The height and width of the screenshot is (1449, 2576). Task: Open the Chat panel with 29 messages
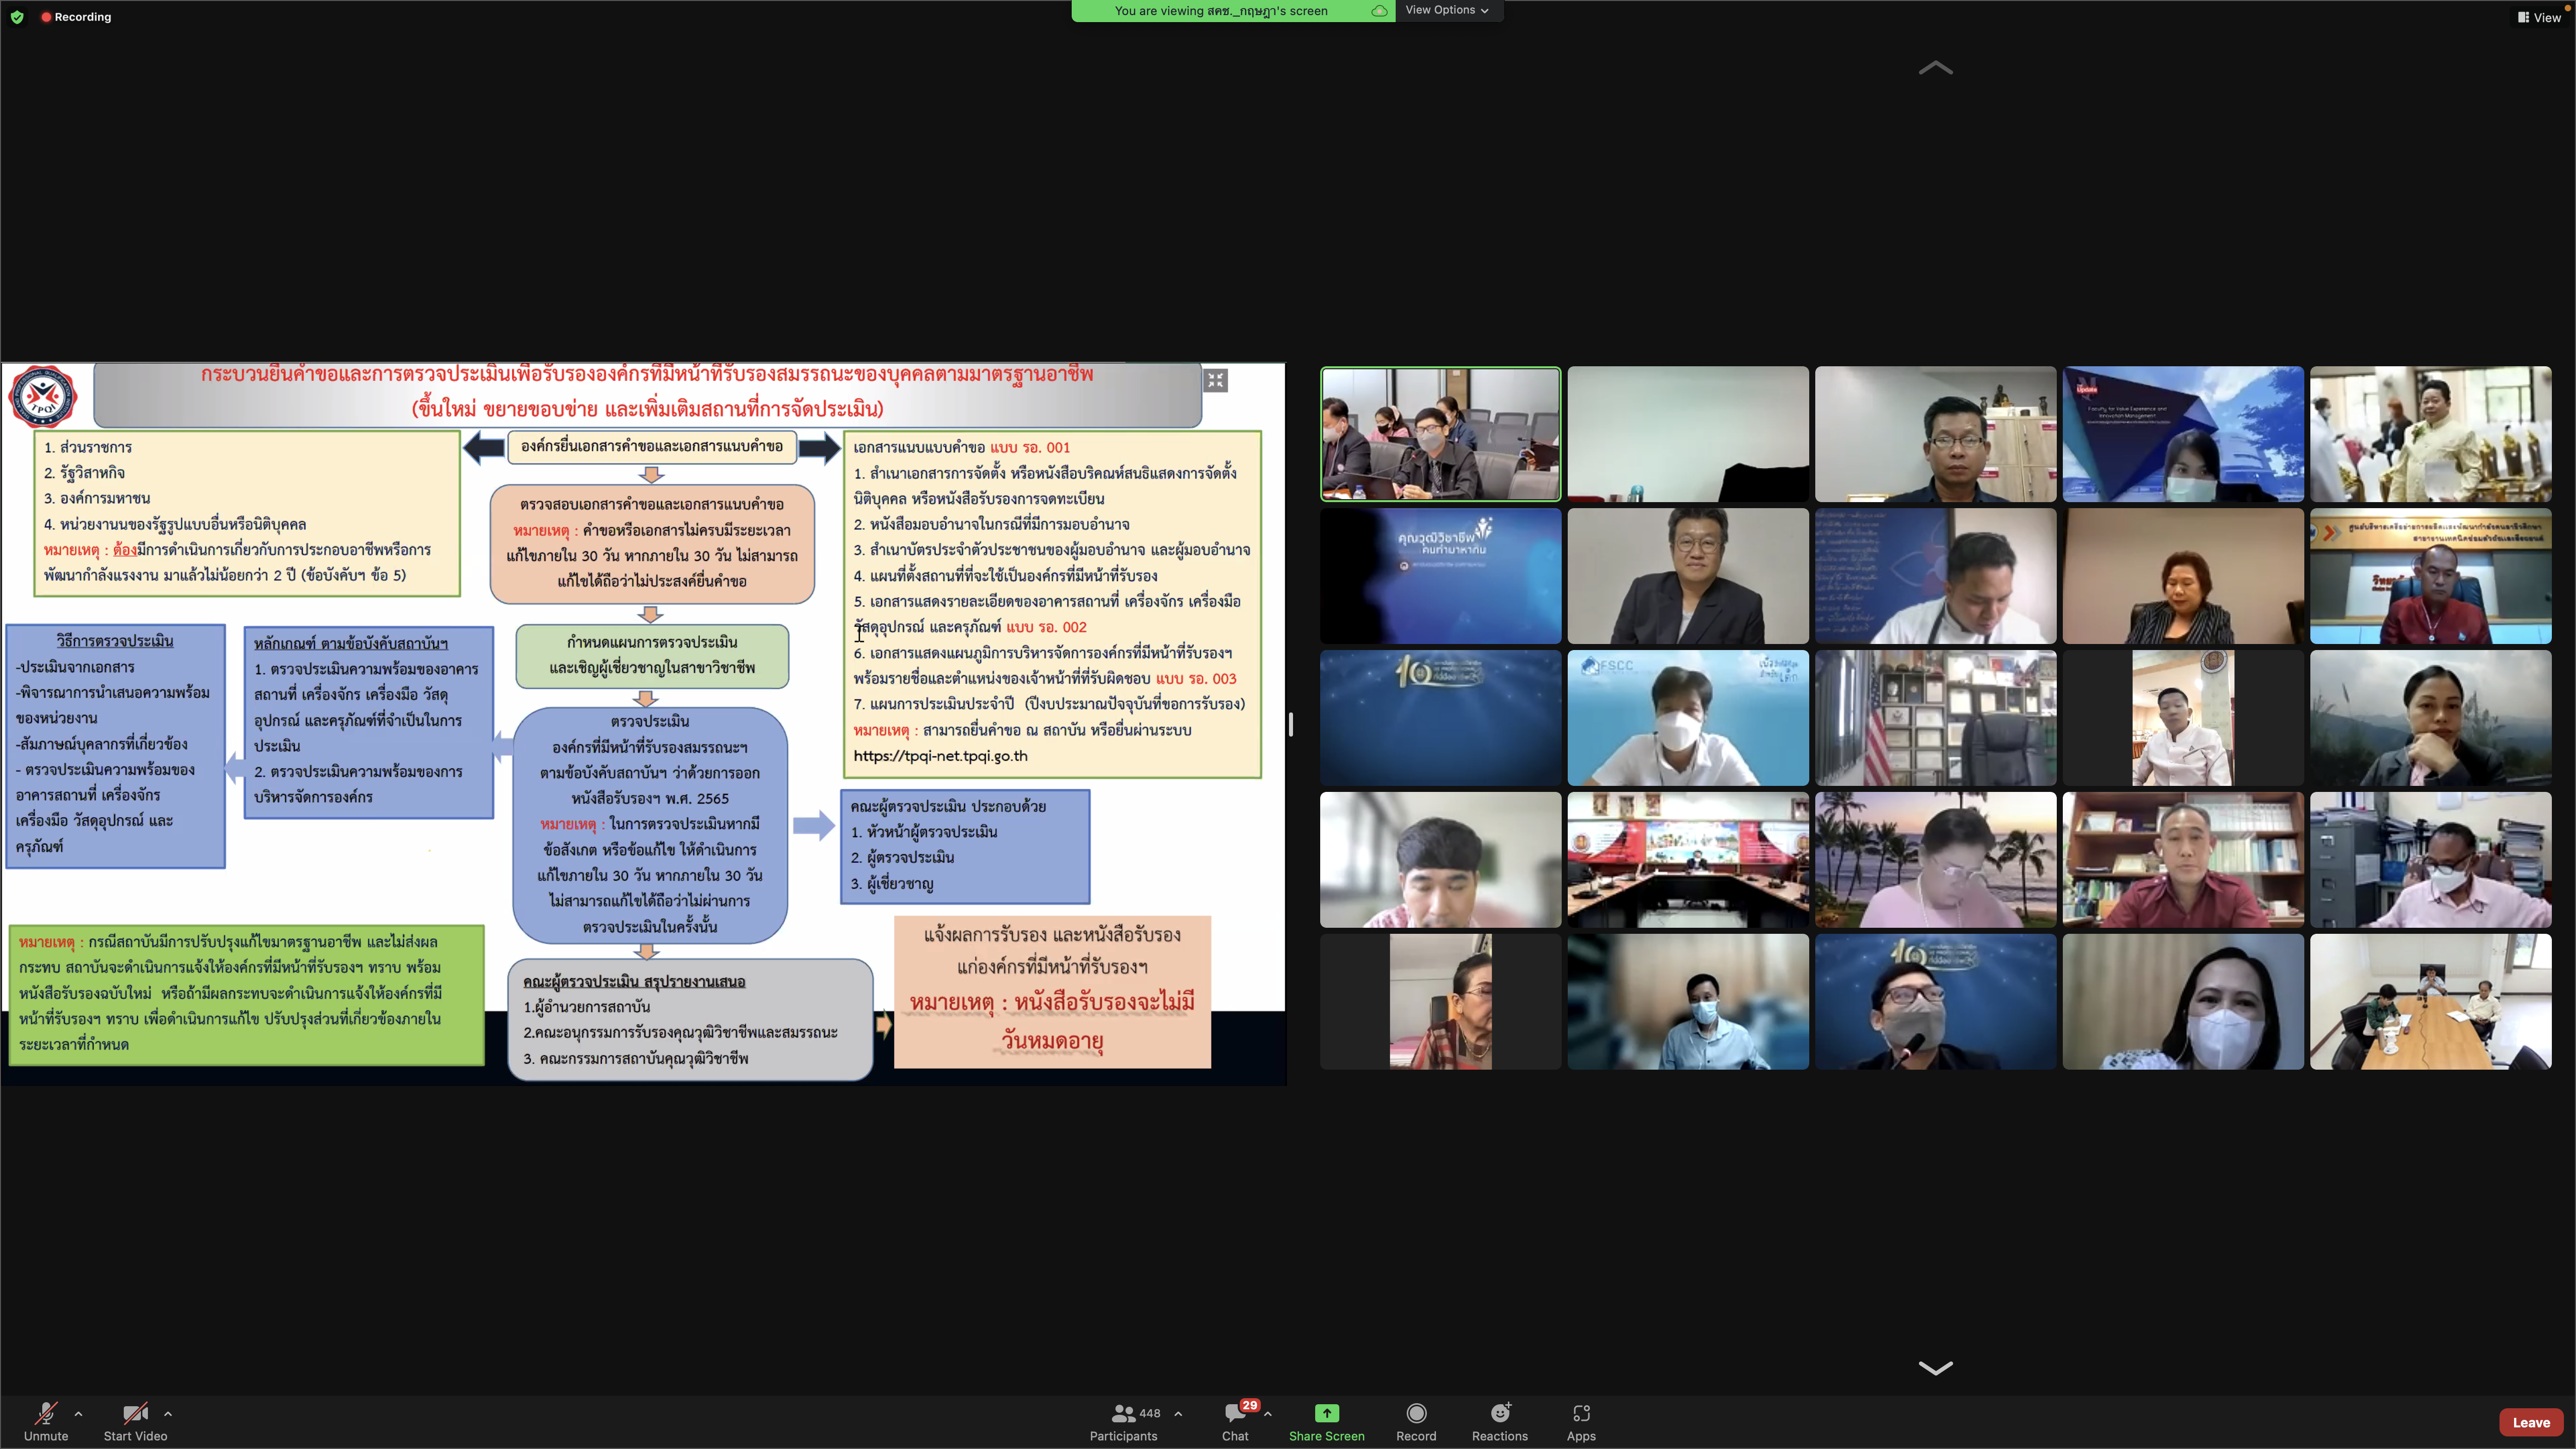point(1236,1421)
